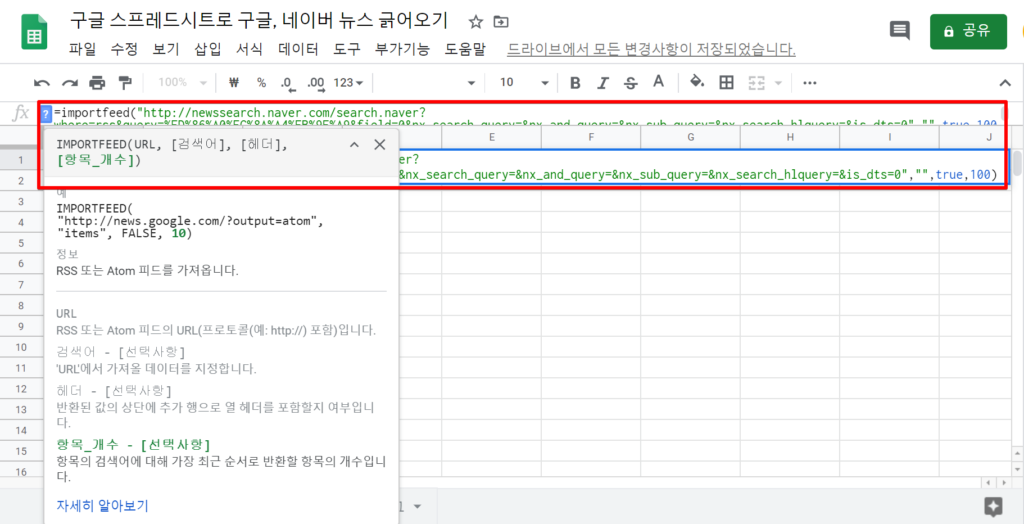
Task: Open the 서식 menu
Action: point(249,50)
